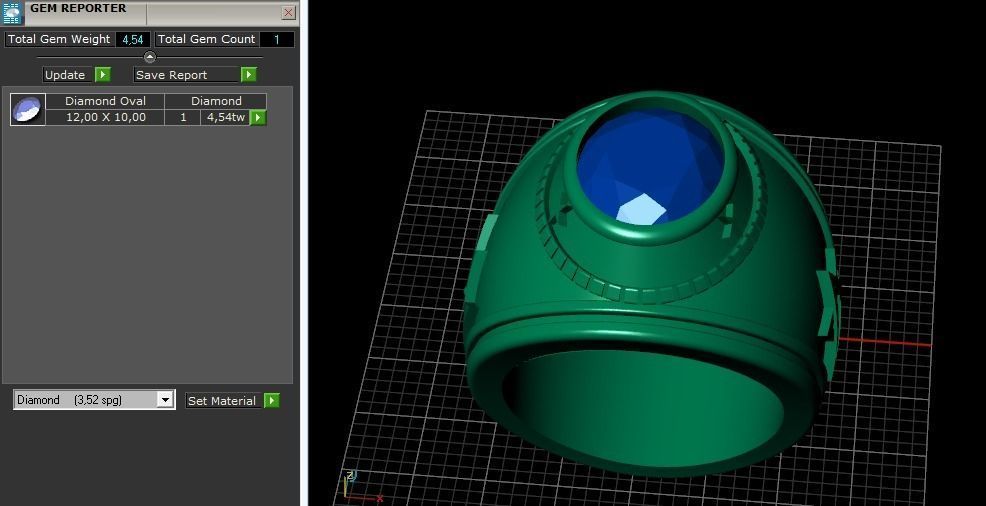Click the Total Gem Weight value field
Image resolution: width=986 pixels, height=506 pixels.
pyautogui.click(x=133, y=40)
